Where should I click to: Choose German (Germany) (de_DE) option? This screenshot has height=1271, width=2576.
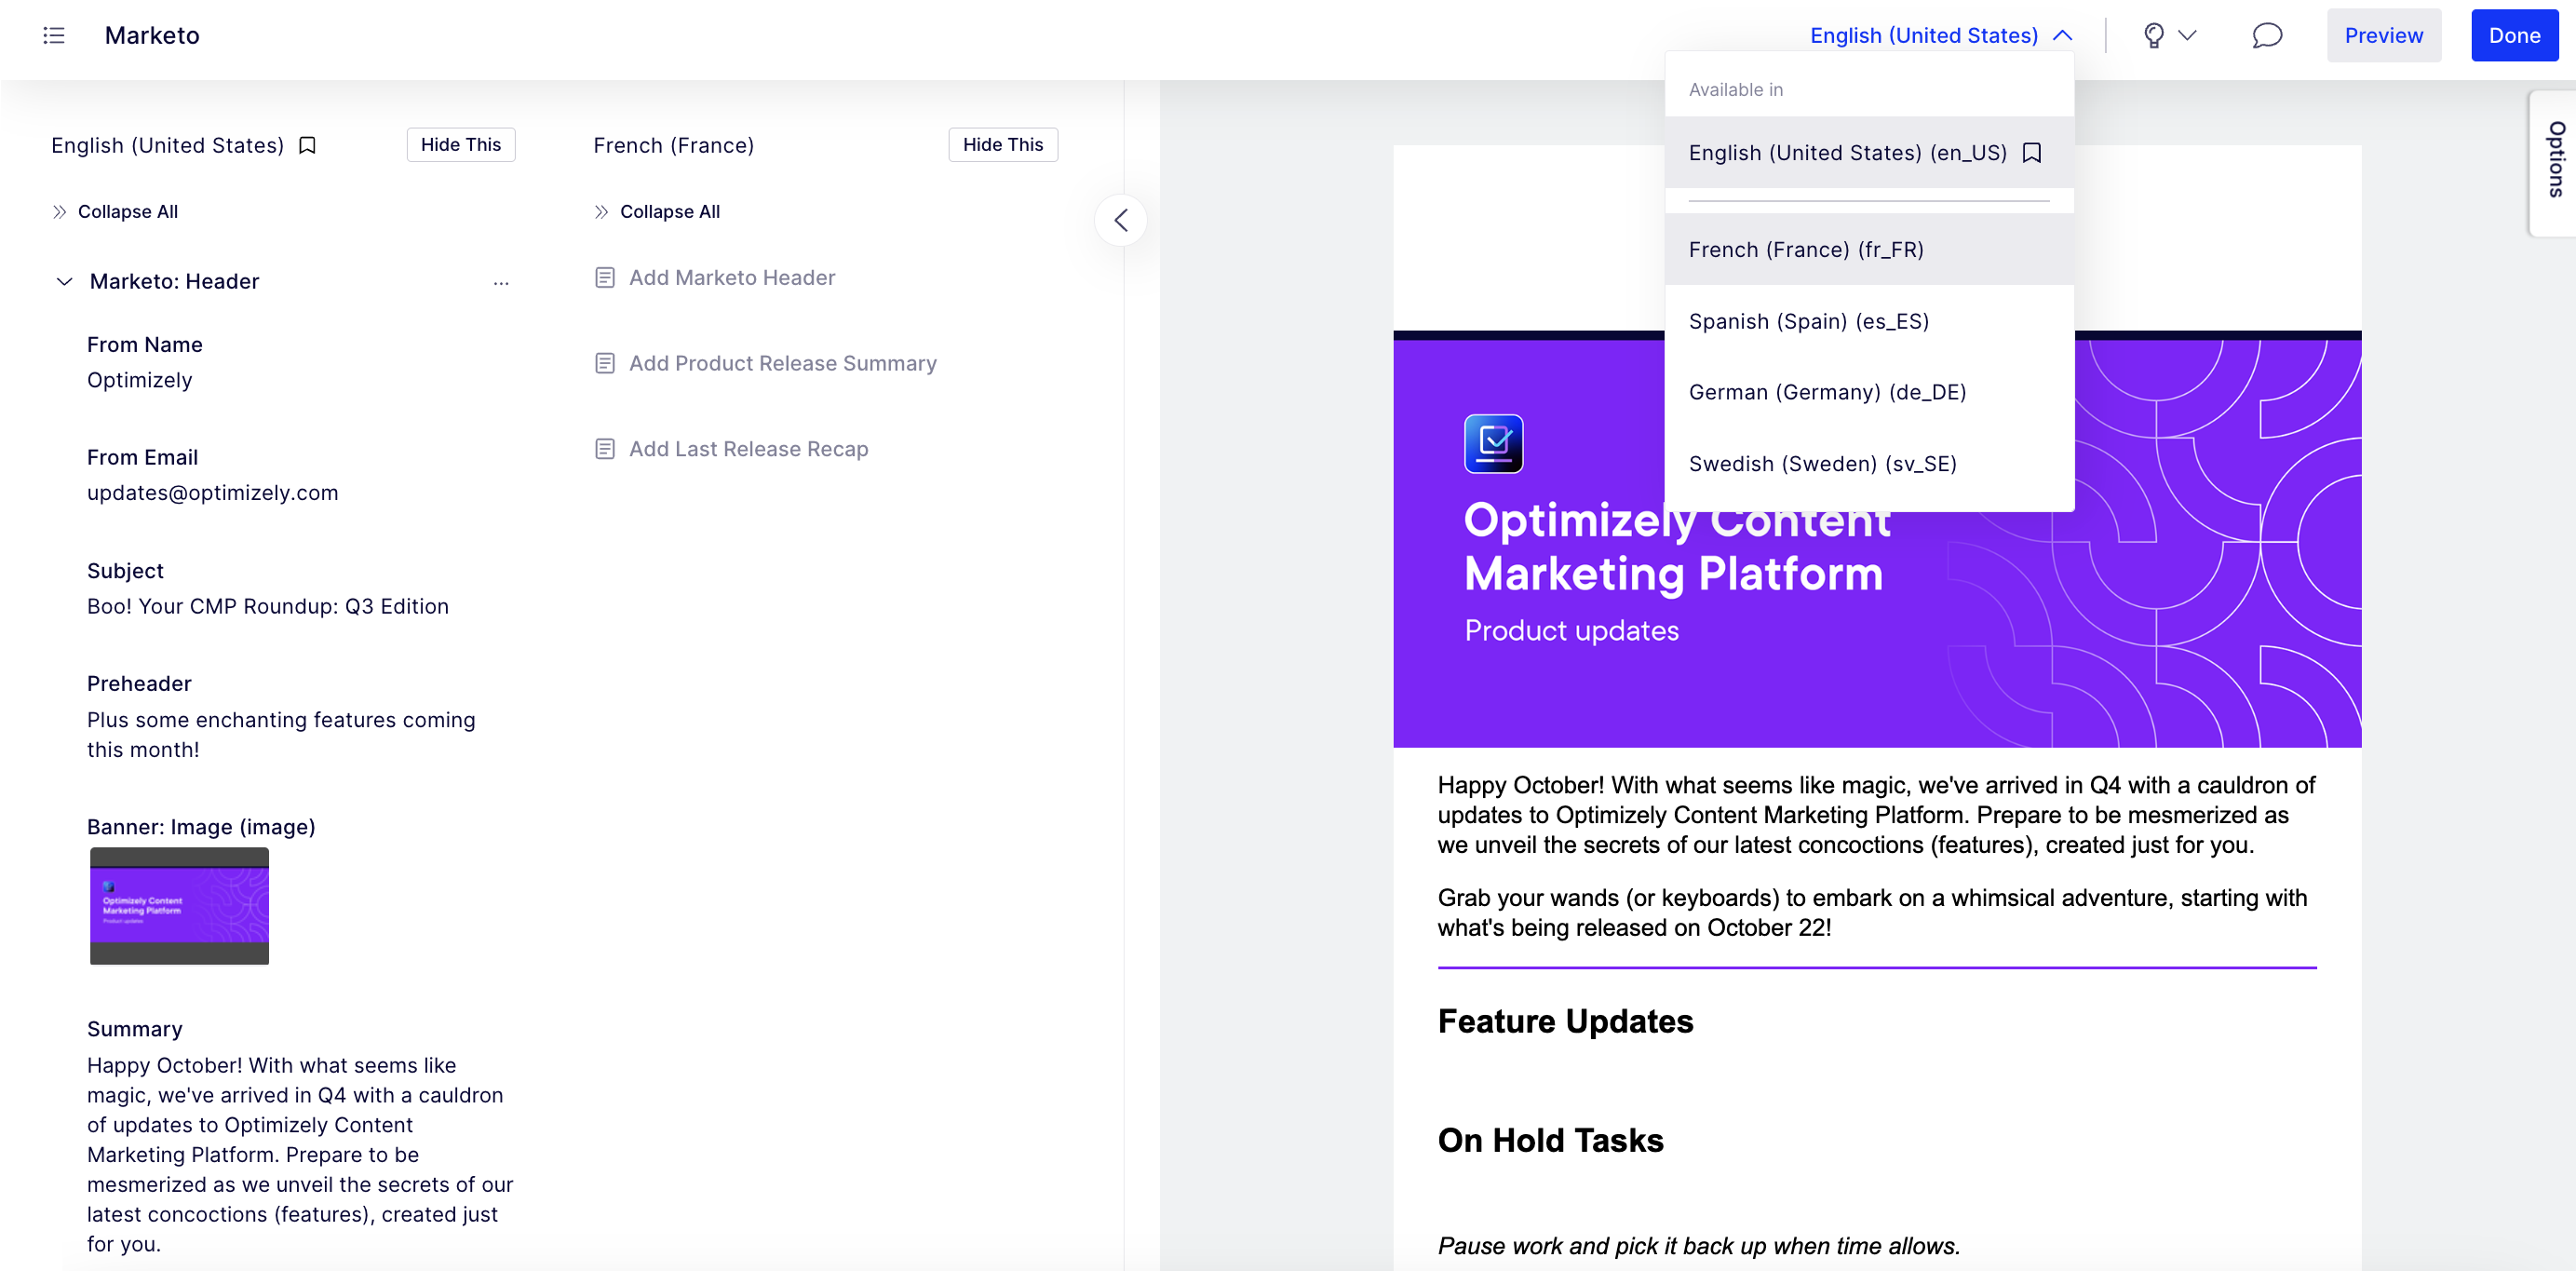[1868, 392]
